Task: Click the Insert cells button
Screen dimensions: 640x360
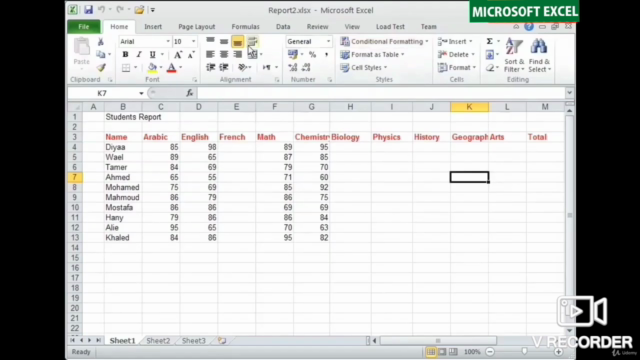Action: 455,41
